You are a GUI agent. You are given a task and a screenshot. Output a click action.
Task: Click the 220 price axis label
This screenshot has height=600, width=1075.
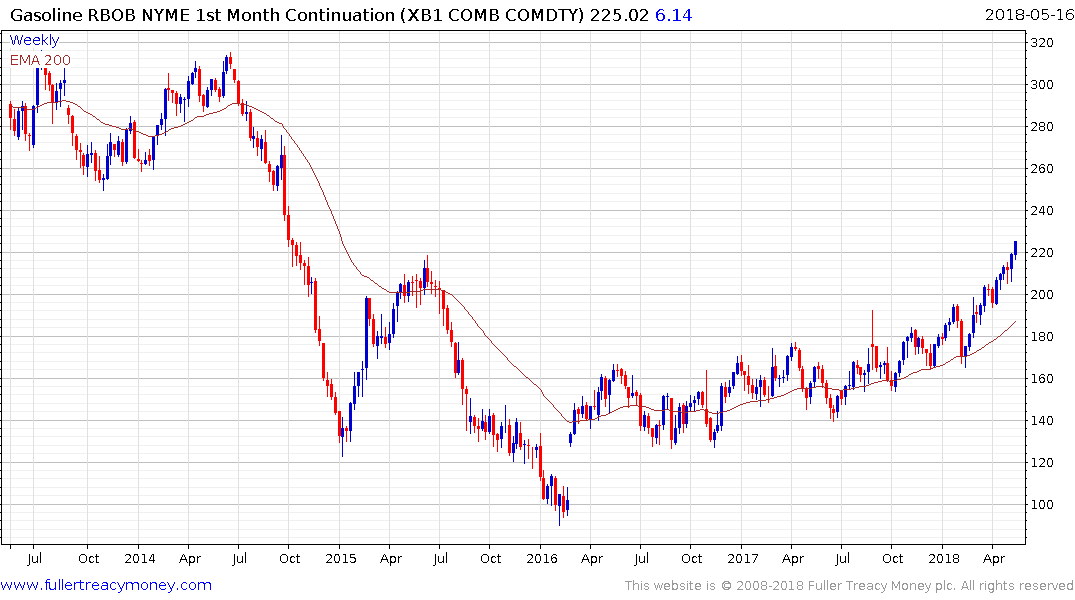pyautogui.click(x=1042, y=252)
